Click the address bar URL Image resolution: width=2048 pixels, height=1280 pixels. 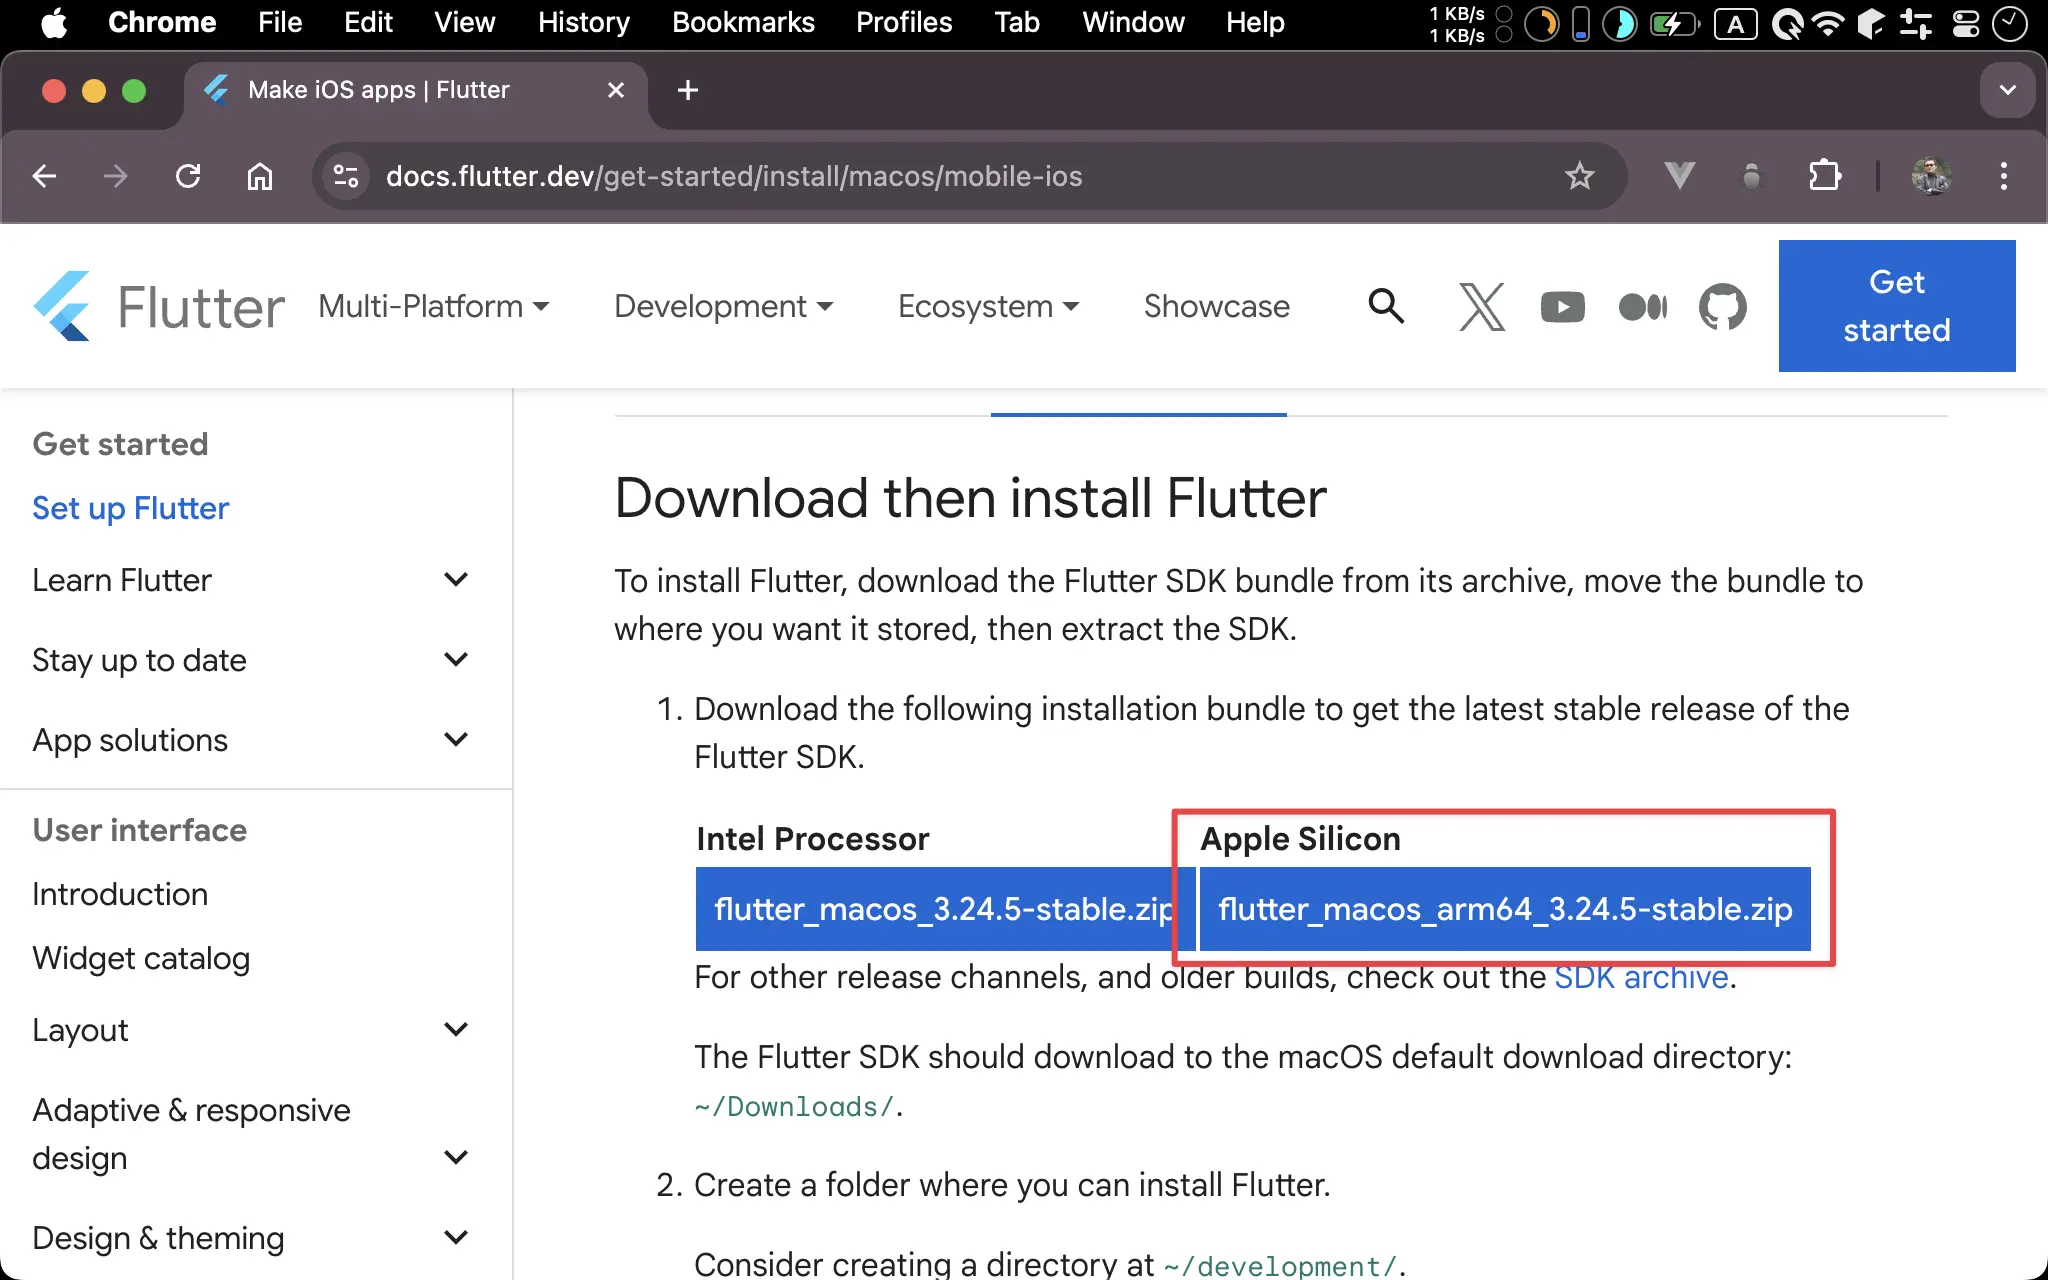[734, 177]
